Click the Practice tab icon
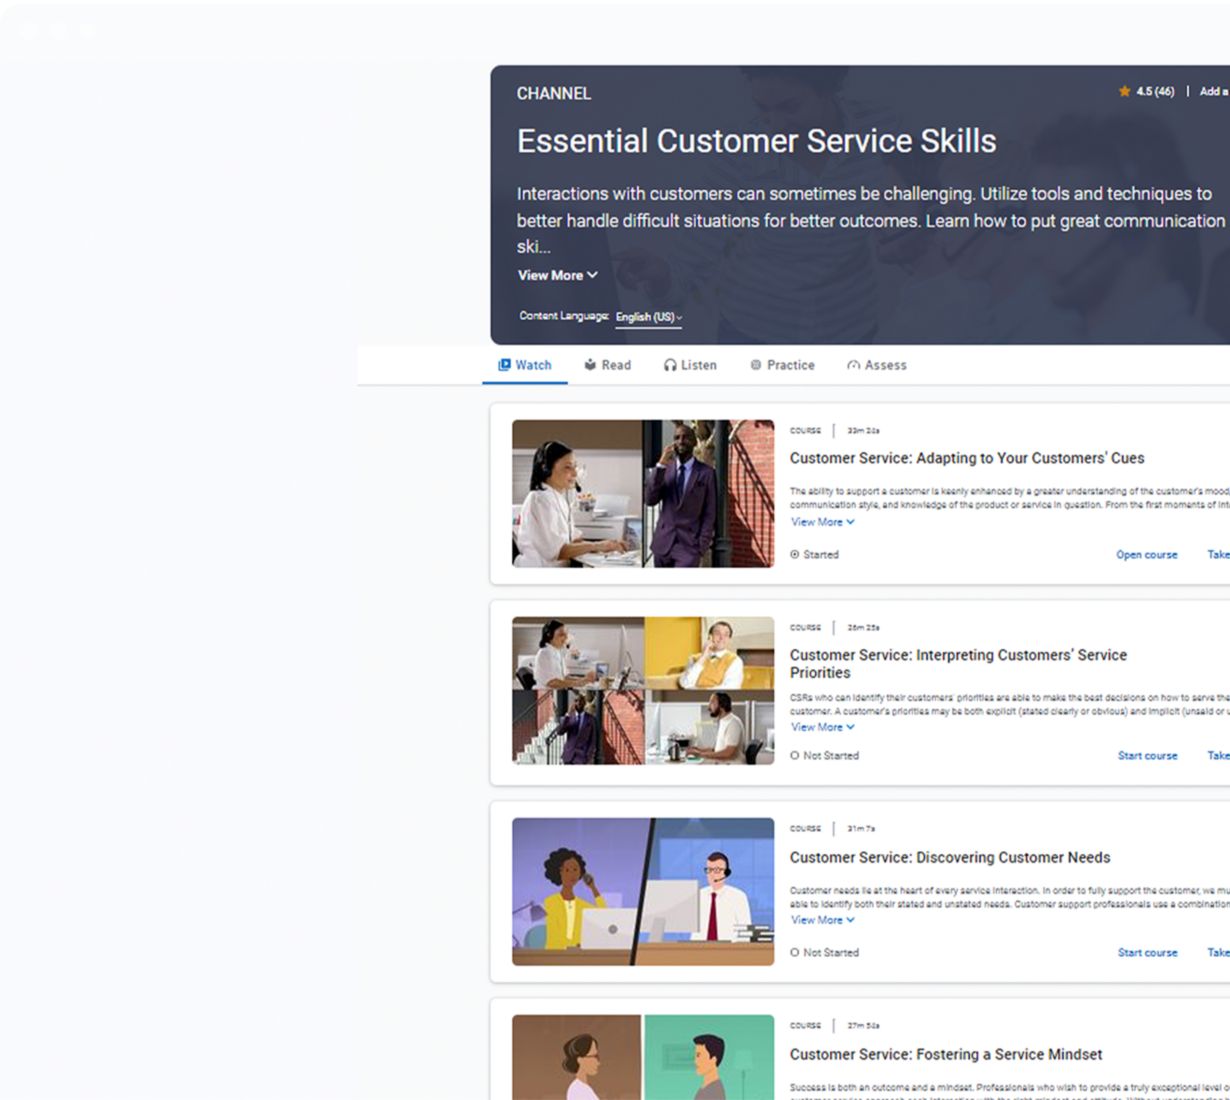The image size is (1230, 1100). pyautogui.click(x=756, y=365)
